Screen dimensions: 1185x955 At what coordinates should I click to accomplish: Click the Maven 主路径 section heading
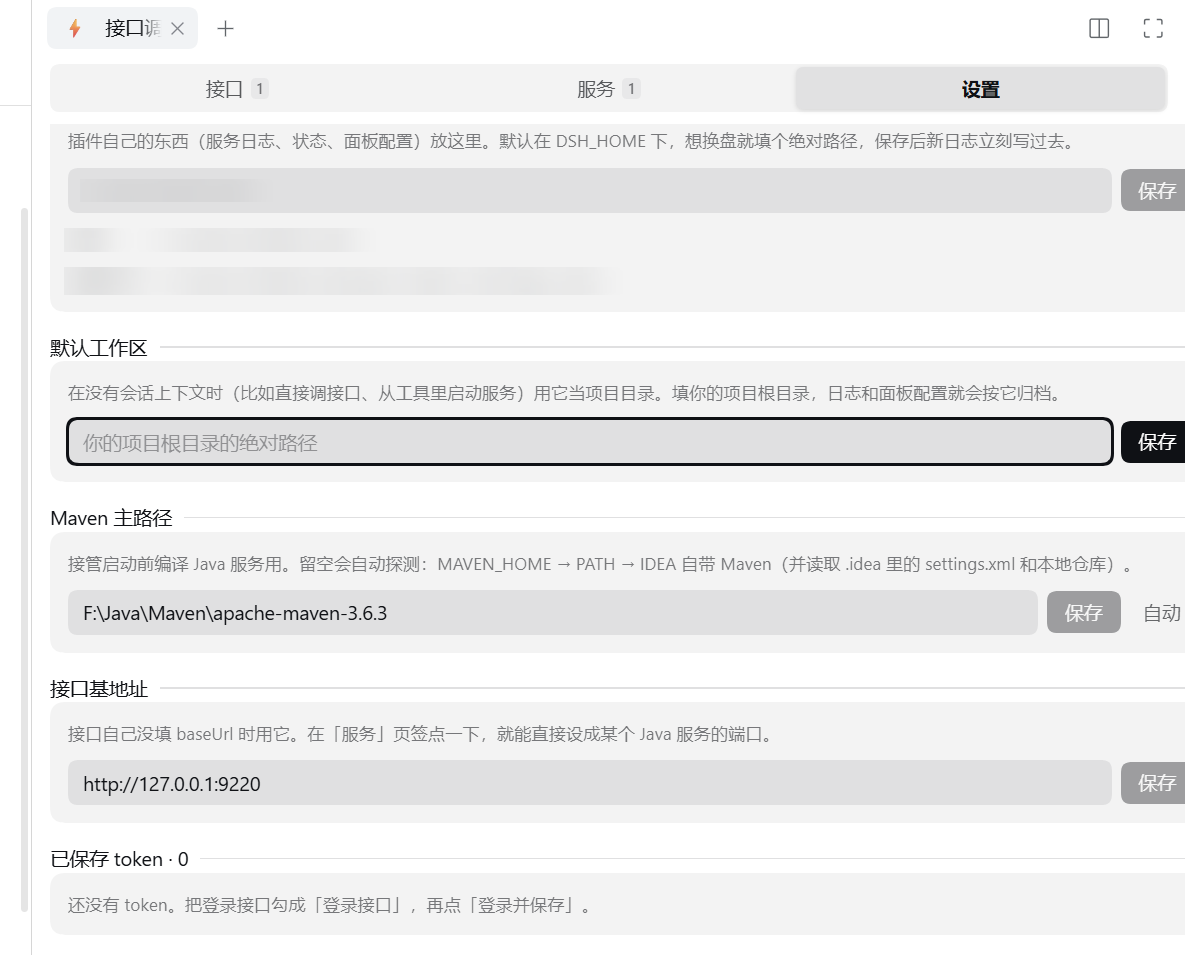111,518
